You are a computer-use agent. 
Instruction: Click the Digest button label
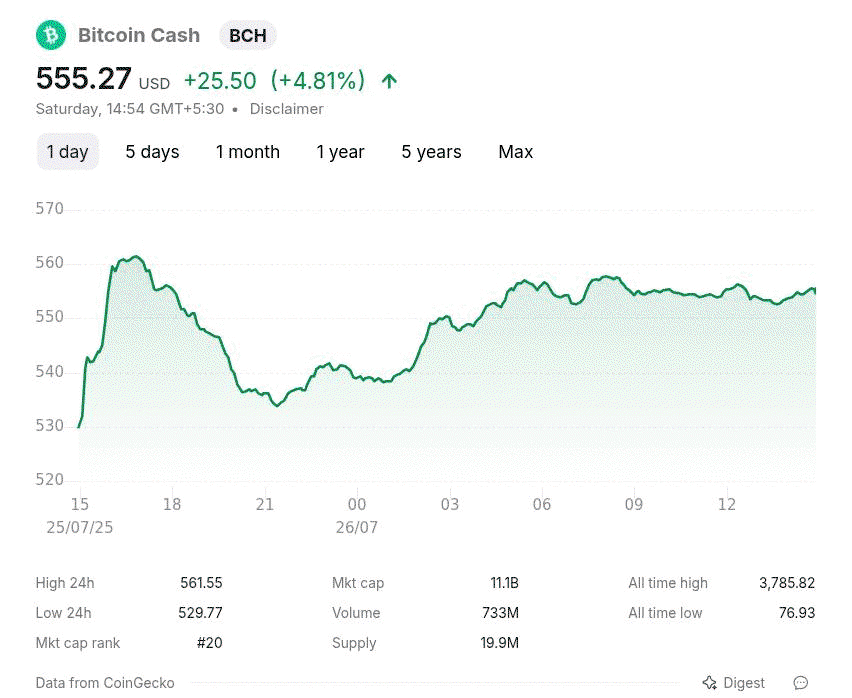[x=744, y=683]
